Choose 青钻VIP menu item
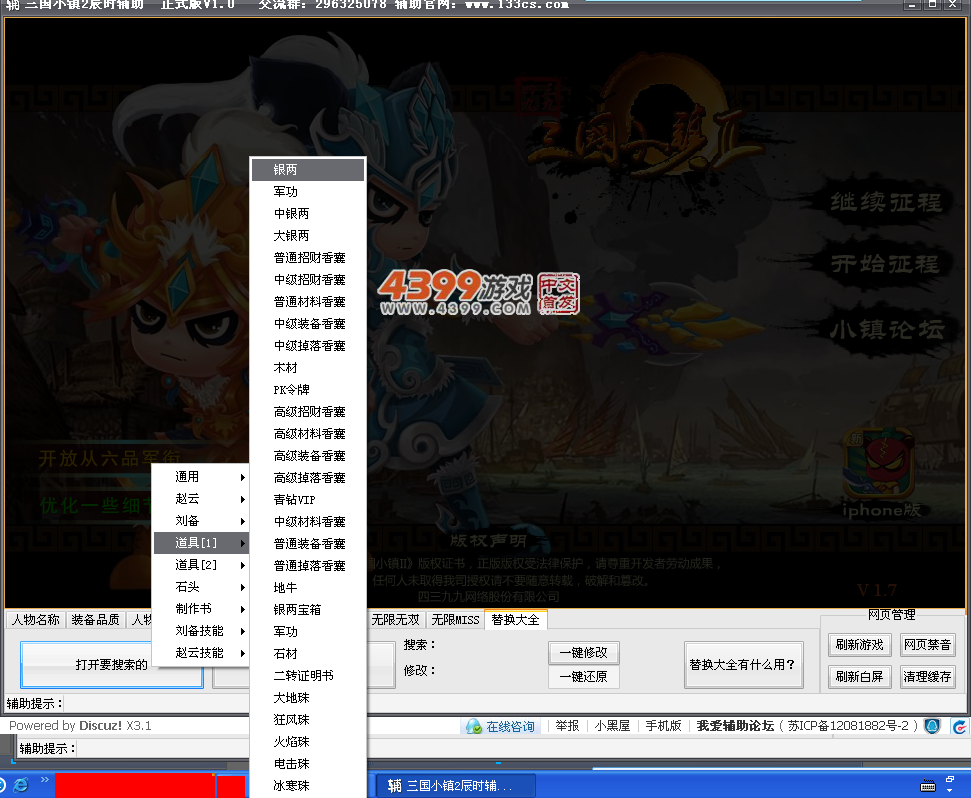 click(308, 500)
